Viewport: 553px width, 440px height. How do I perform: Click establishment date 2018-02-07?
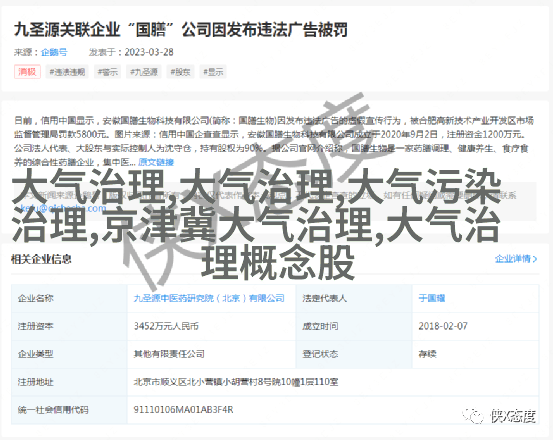tap(443, 326)
